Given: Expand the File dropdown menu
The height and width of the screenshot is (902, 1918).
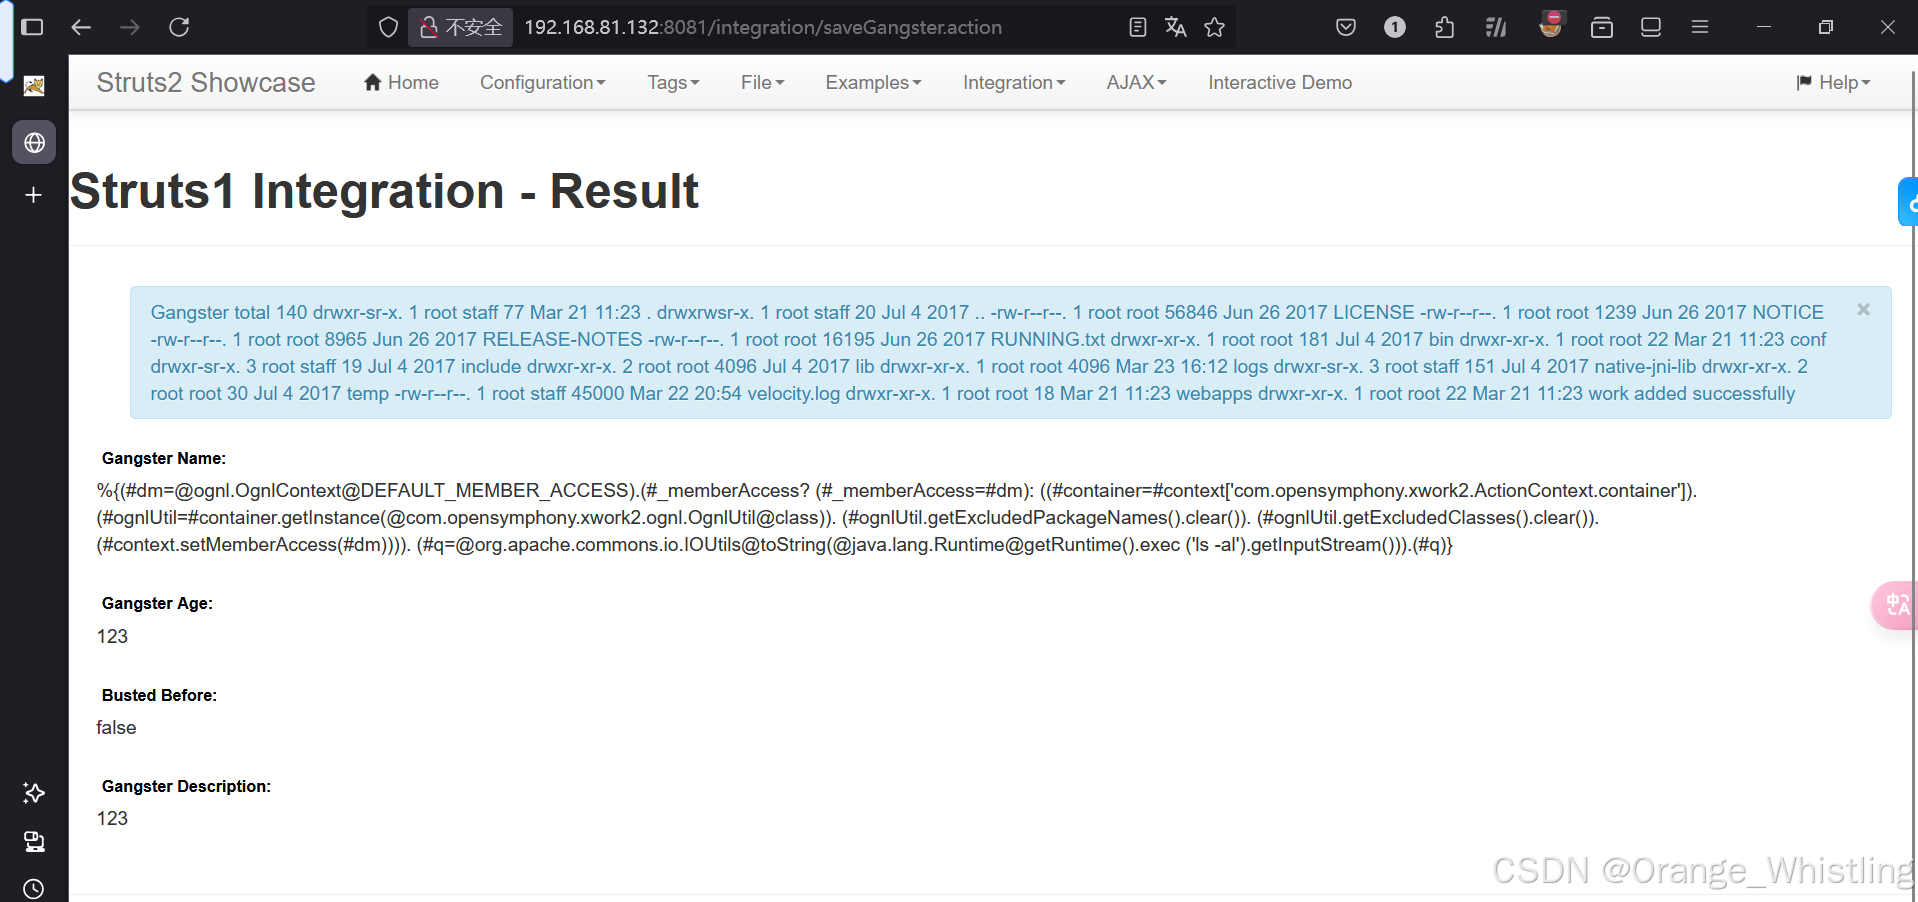Looking at the screenshot, I should (x=762, y=83).
